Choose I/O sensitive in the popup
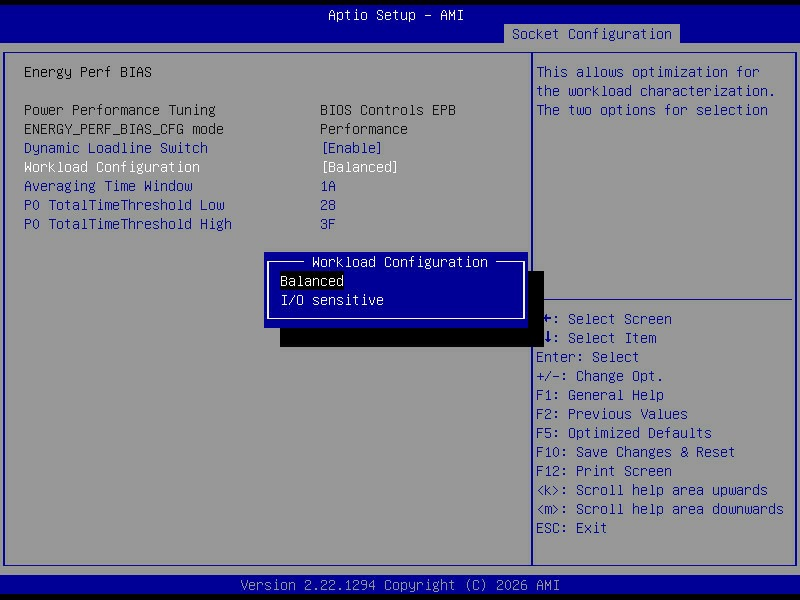 coord(332,300)
